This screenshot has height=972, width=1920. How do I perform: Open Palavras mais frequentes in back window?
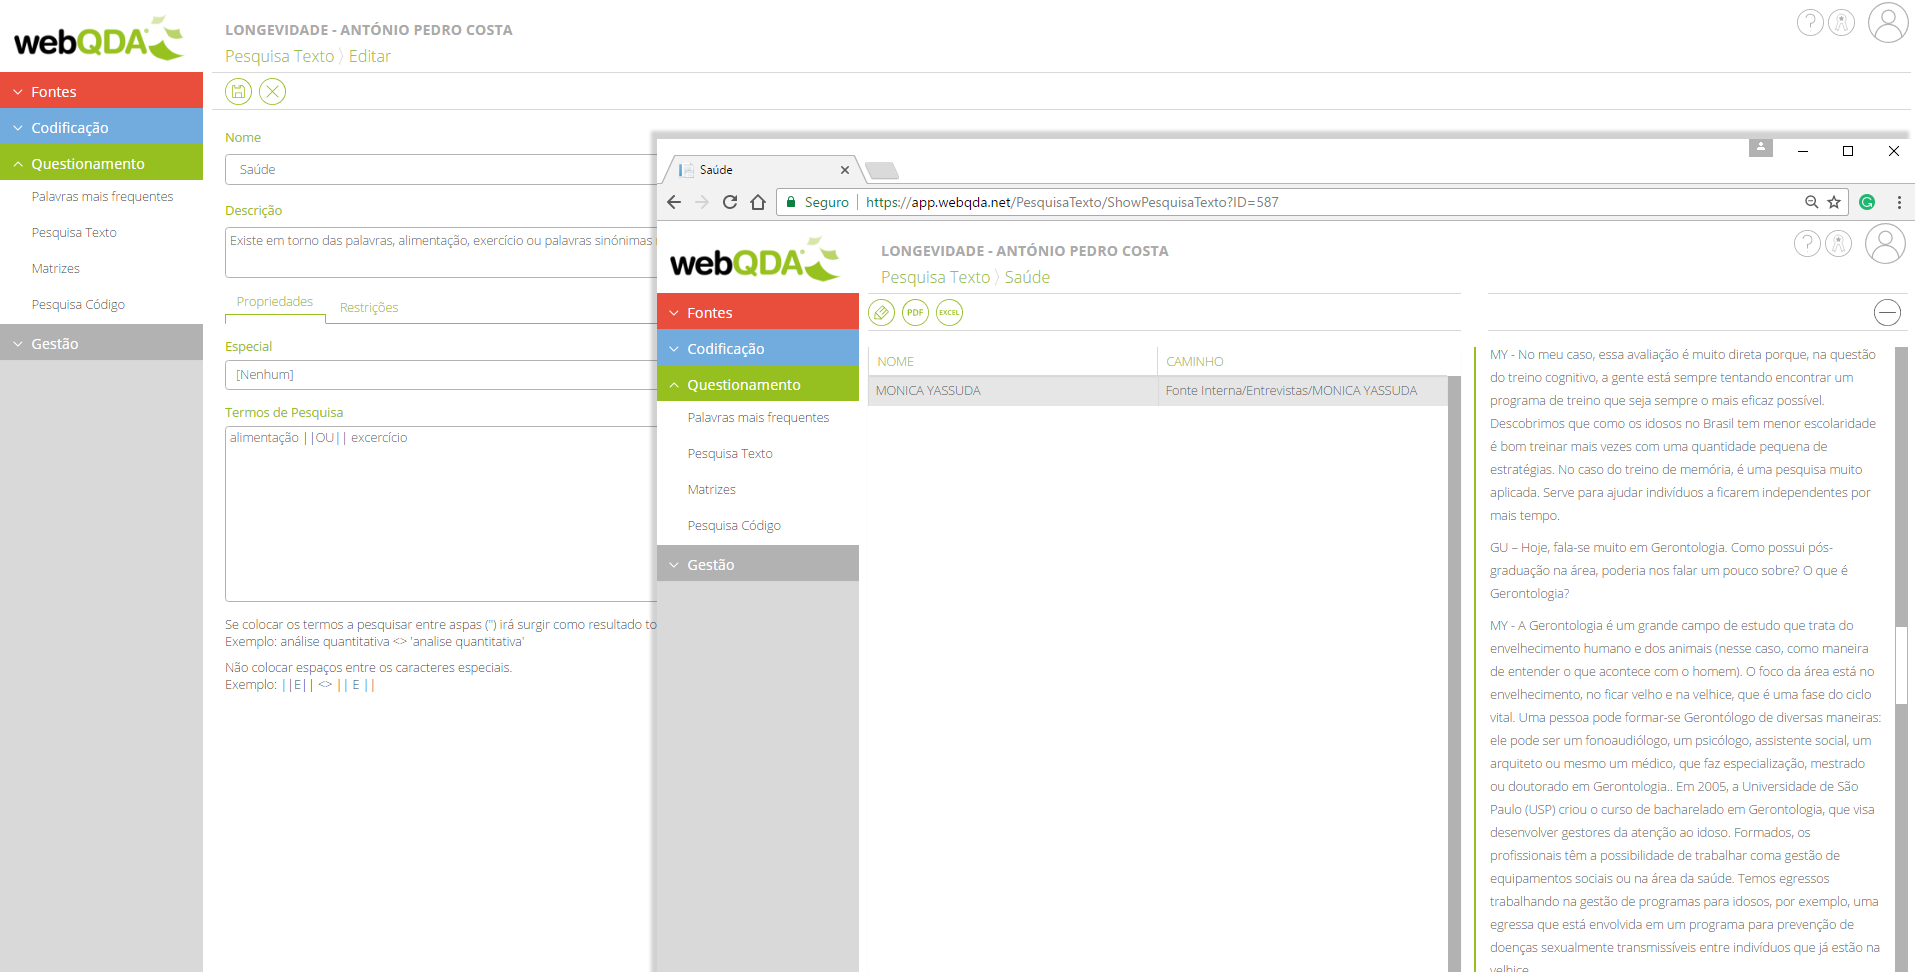(102, 197)
